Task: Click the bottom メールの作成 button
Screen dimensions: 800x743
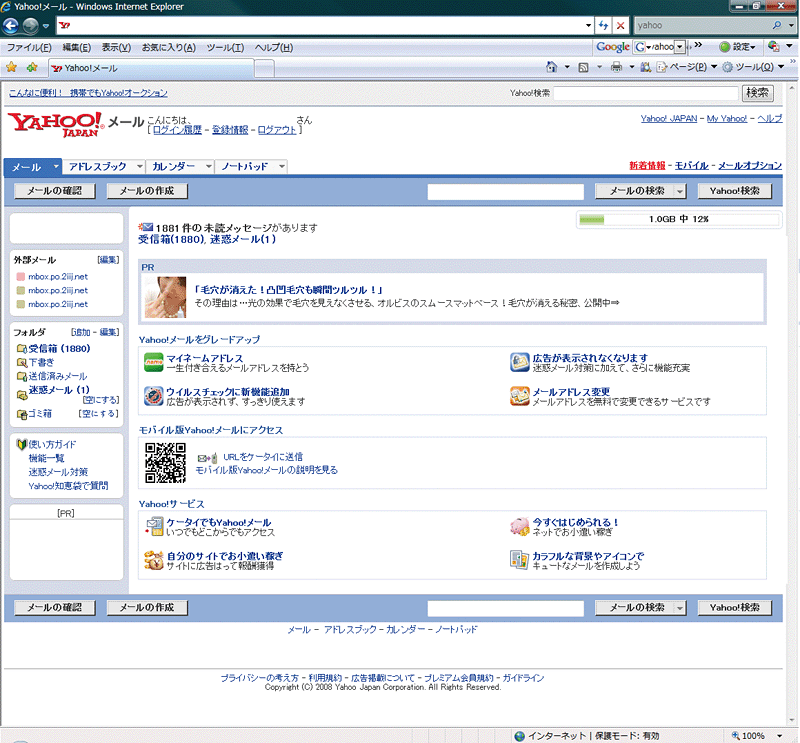Action: click(x=147, y=607)
